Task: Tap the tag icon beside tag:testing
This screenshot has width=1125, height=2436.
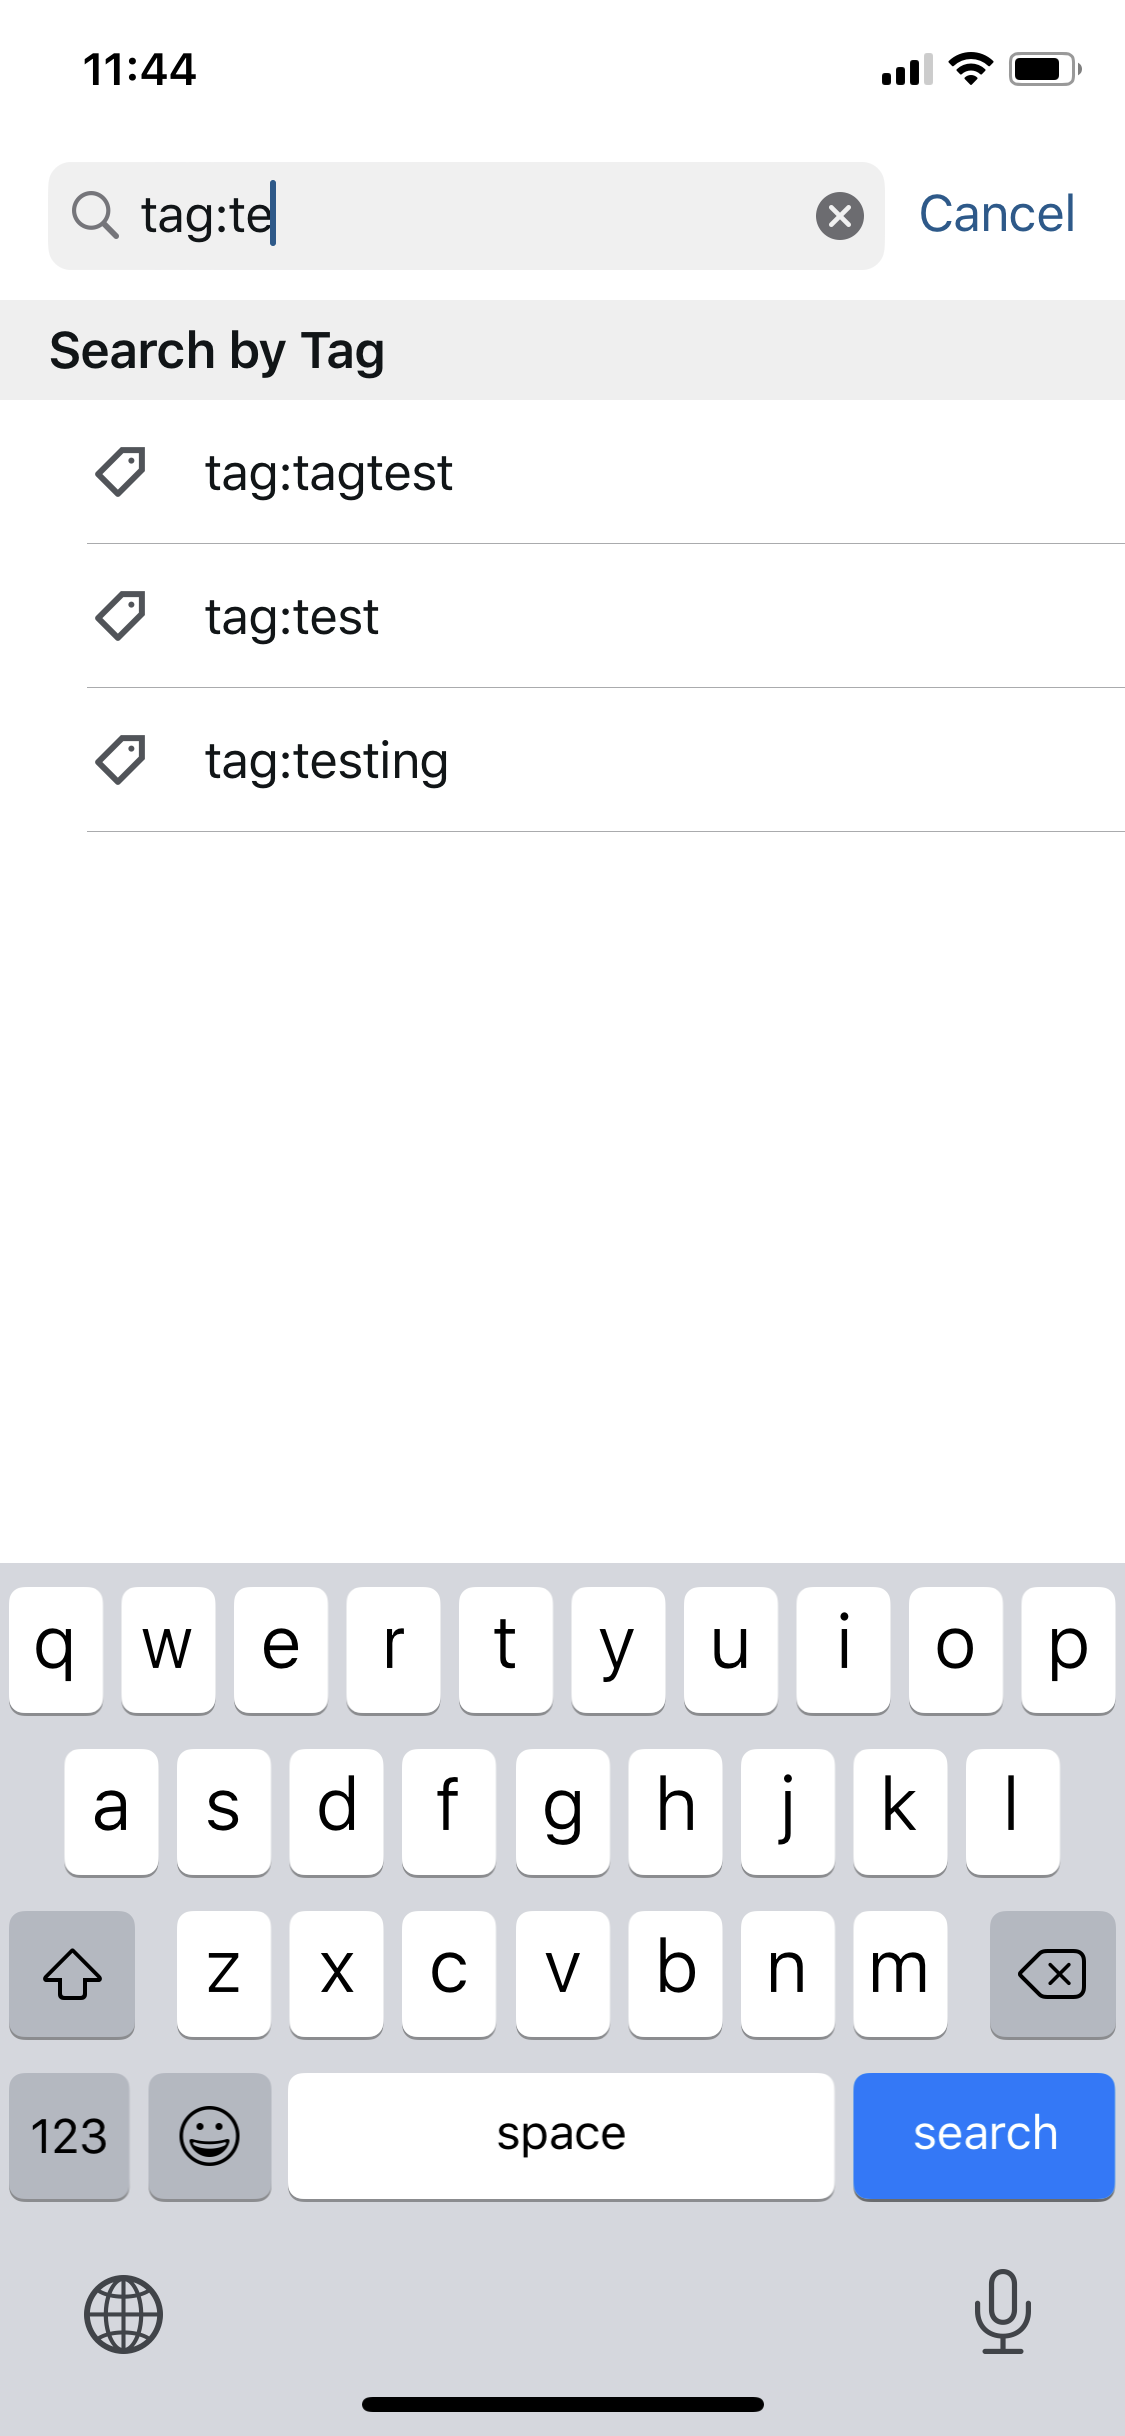Action: coord(122,760)
